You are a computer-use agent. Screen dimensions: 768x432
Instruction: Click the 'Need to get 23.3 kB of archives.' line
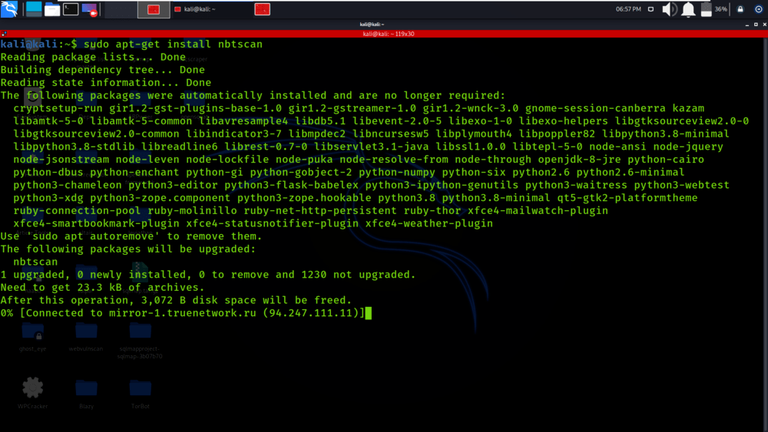point(102,288)
